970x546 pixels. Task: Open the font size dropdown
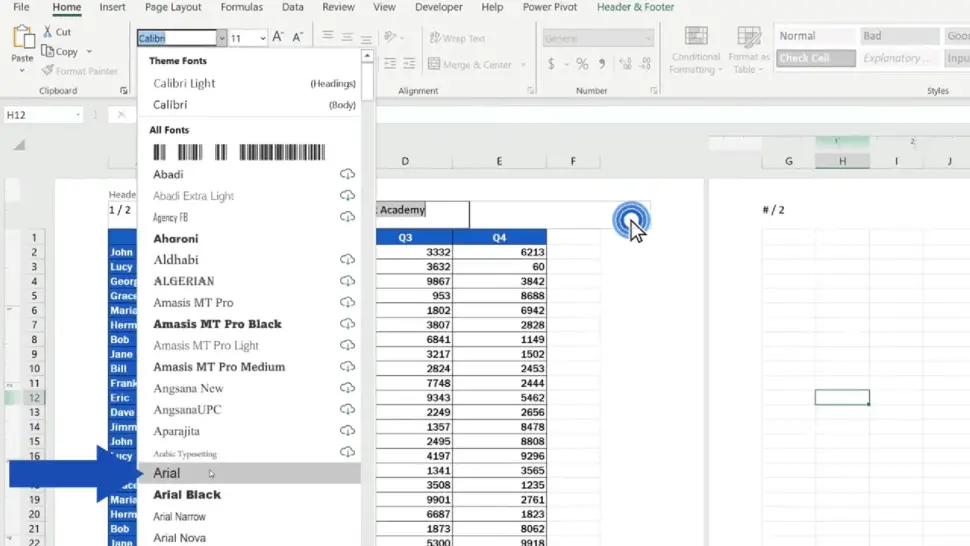[x=263, y=38]
